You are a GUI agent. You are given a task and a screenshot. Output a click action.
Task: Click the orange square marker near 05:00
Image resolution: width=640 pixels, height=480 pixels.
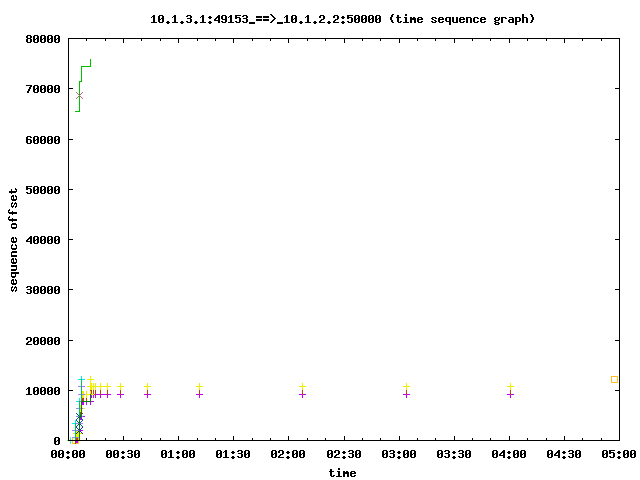coord(614,379)
